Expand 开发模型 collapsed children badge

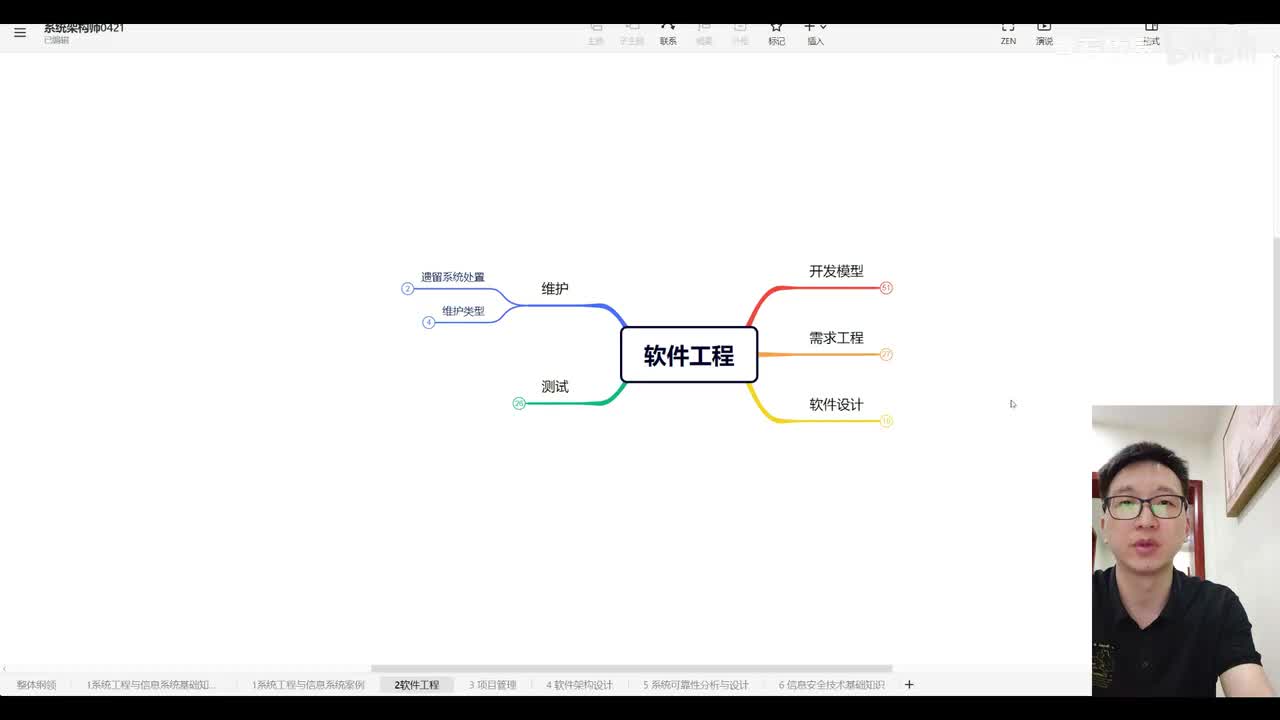[x=886, y=288]
